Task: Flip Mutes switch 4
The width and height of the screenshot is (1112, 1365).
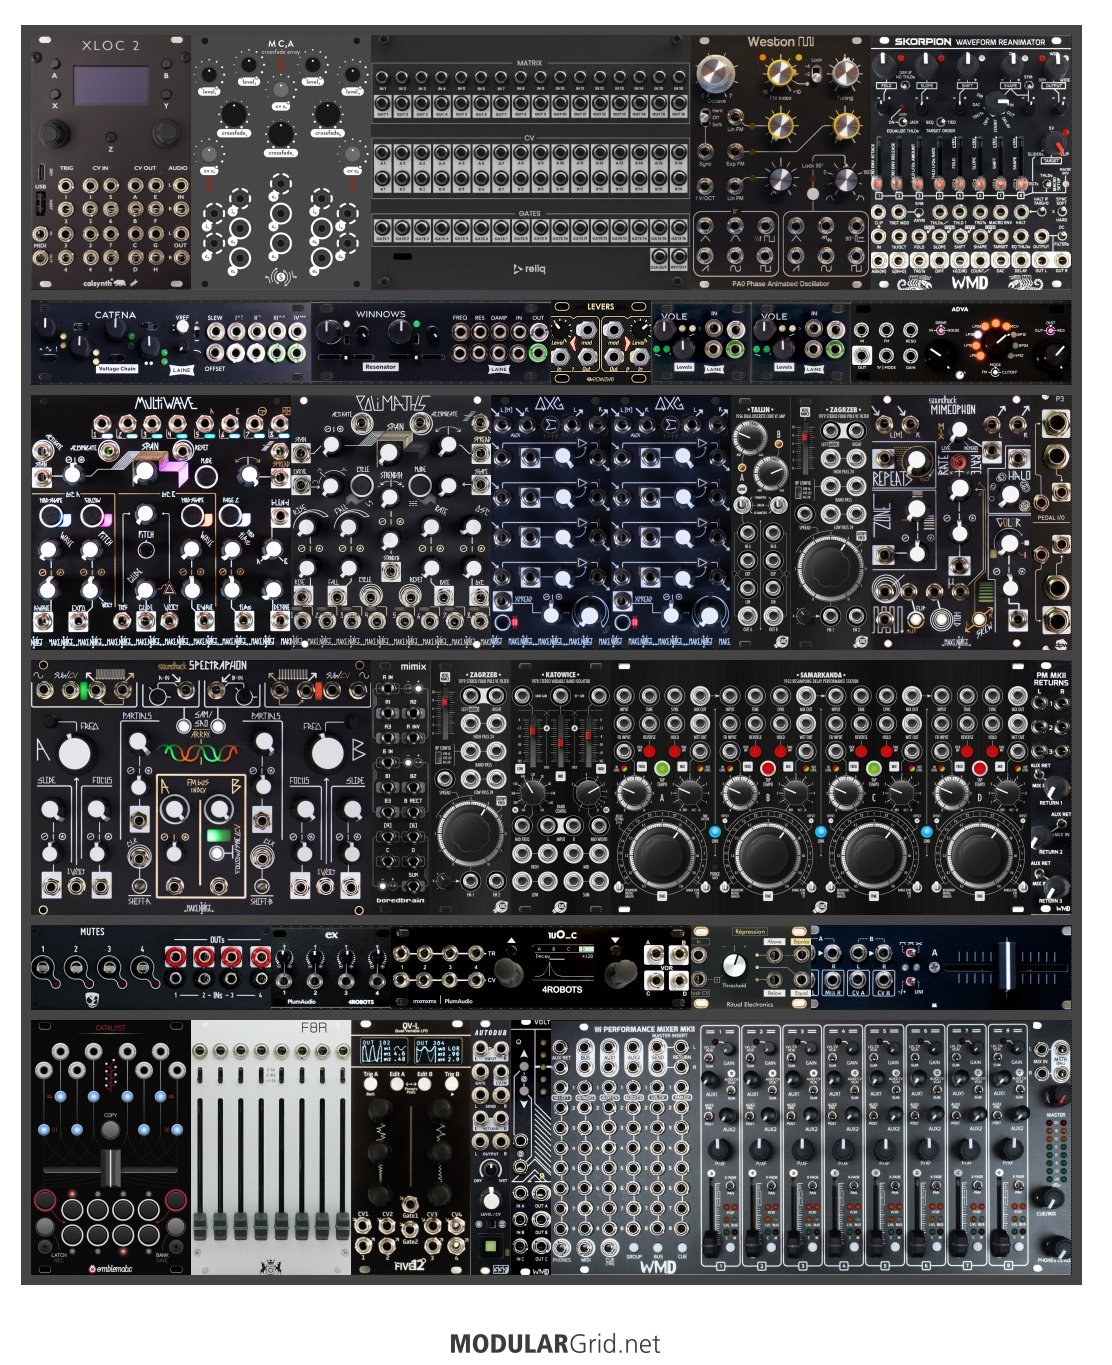Action: point(144,967)
